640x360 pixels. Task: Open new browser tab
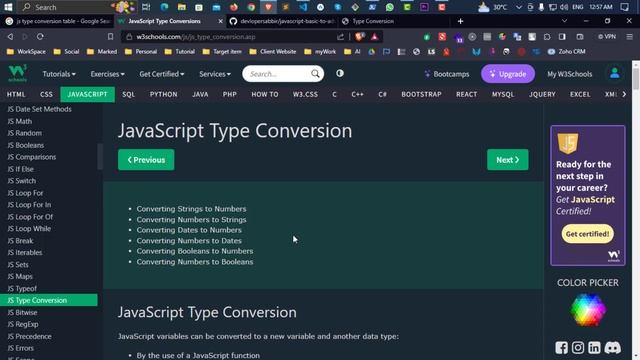460,21
